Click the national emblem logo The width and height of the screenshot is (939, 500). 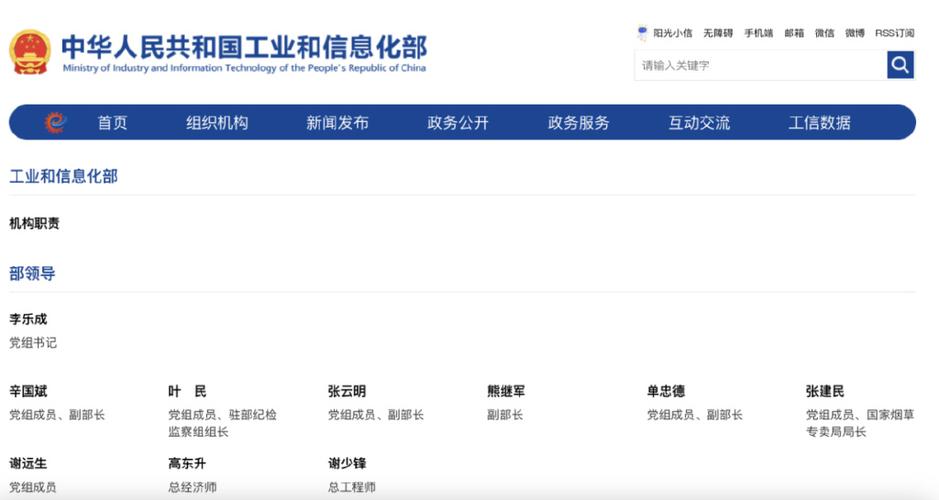30,52
